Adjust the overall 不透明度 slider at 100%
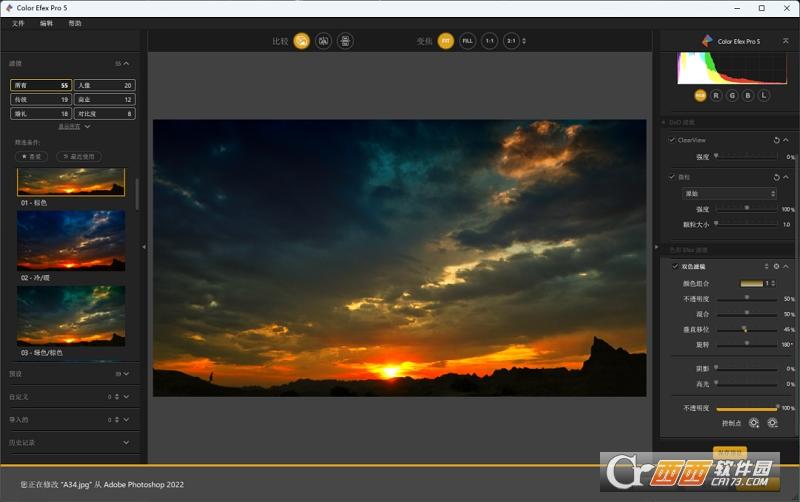This screenshot has width=800, height=502. tap(746, 408)
